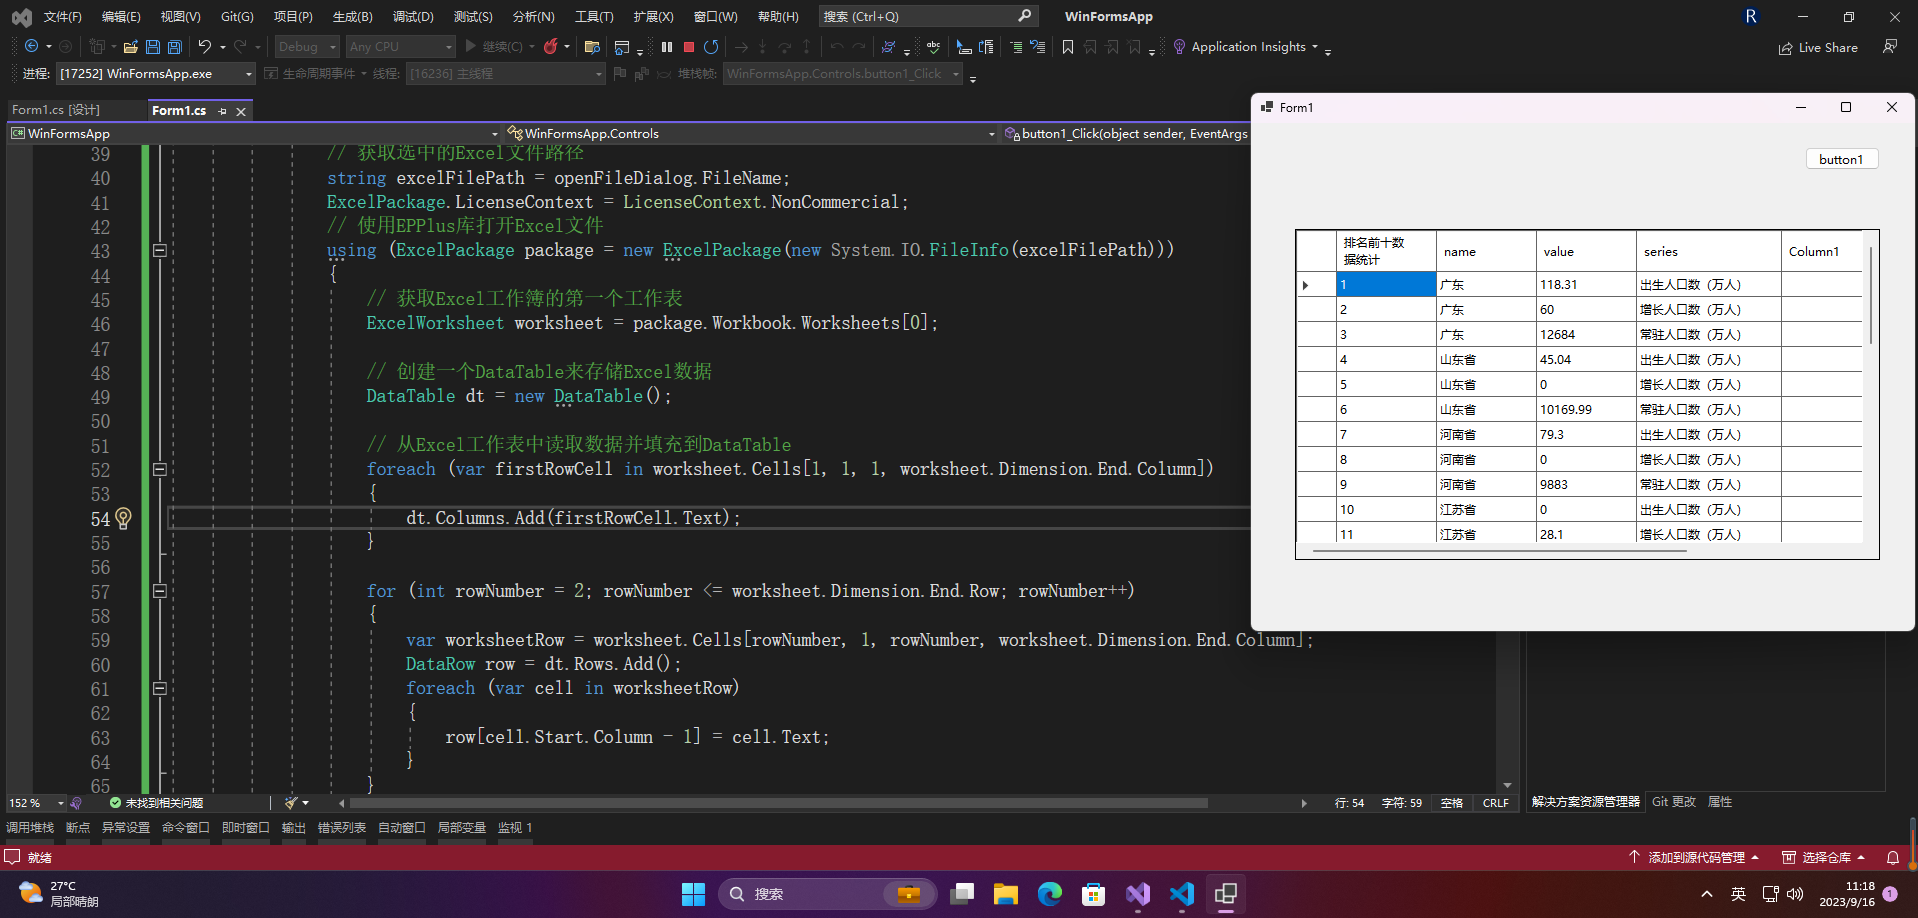The width and height of the screenshot is (1918, 918).
Task: Open the 工具(T) menu
Action: [594, 16]
